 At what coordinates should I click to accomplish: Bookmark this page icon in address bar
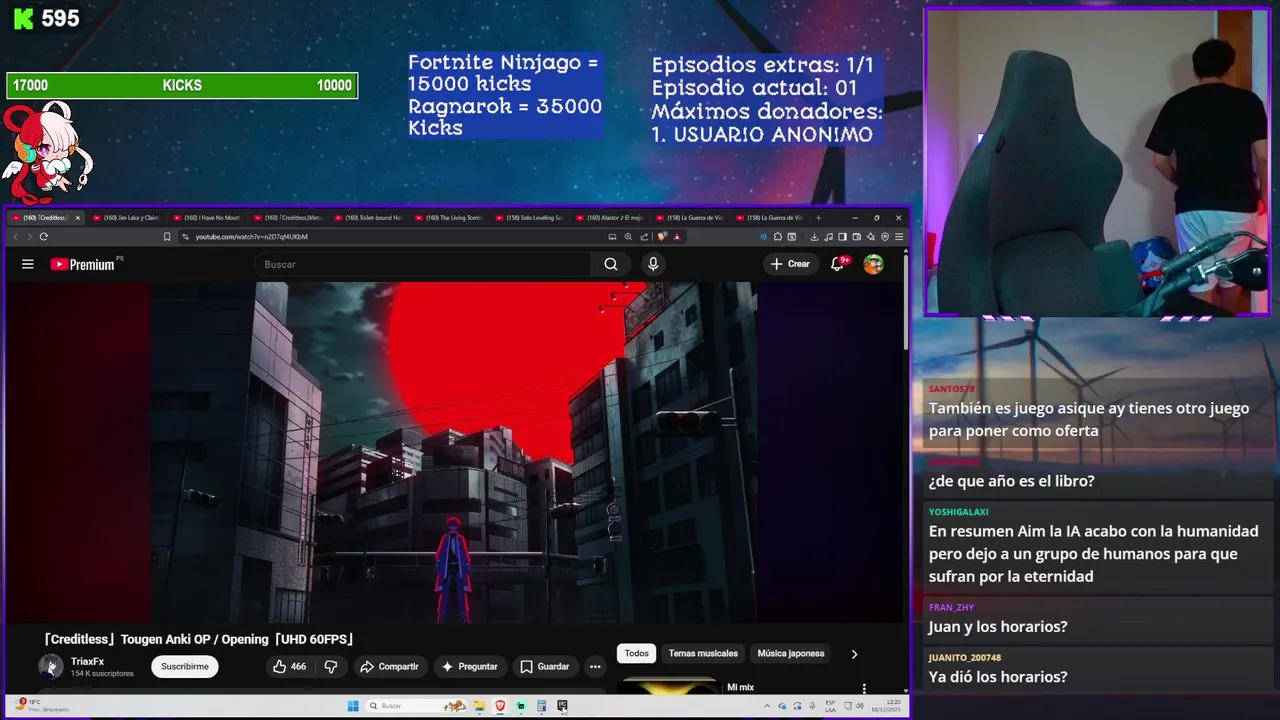tap(167, 237)
